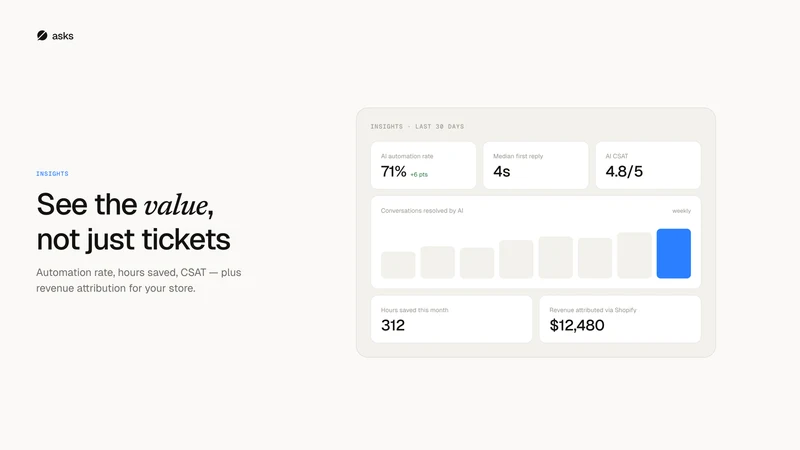Select the gray bar next to blue
This screenshot has width=800, height=450.
click(x=634, y=256)
